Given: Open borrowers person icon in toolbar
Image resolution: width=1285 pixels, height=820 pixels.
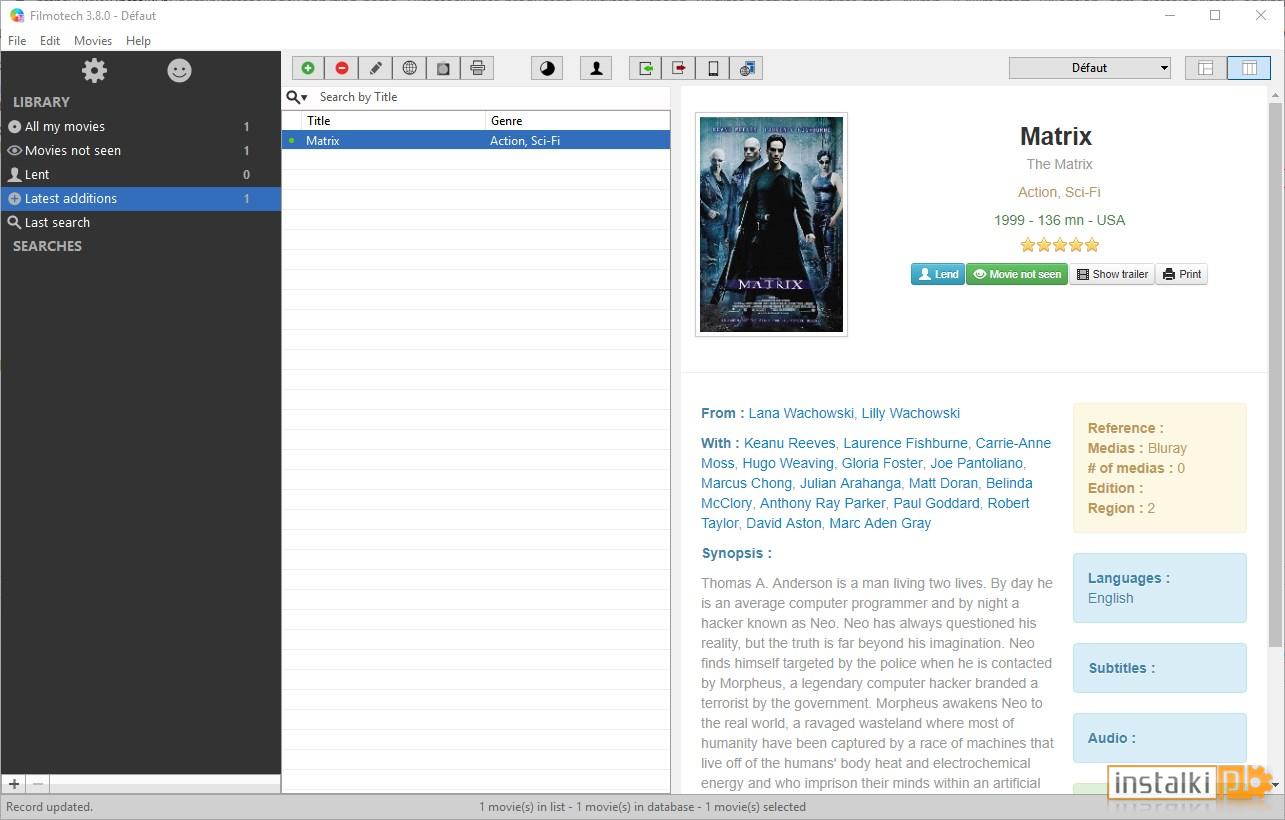Looking at the screenshot, I should (x=596, y=68).
